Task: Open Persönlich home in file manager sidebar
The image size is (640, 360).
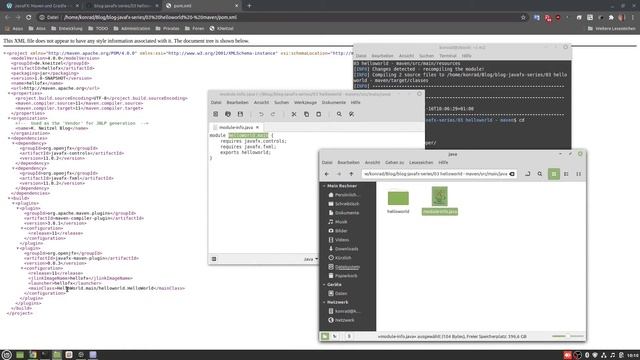Action: tap(347, 195)
